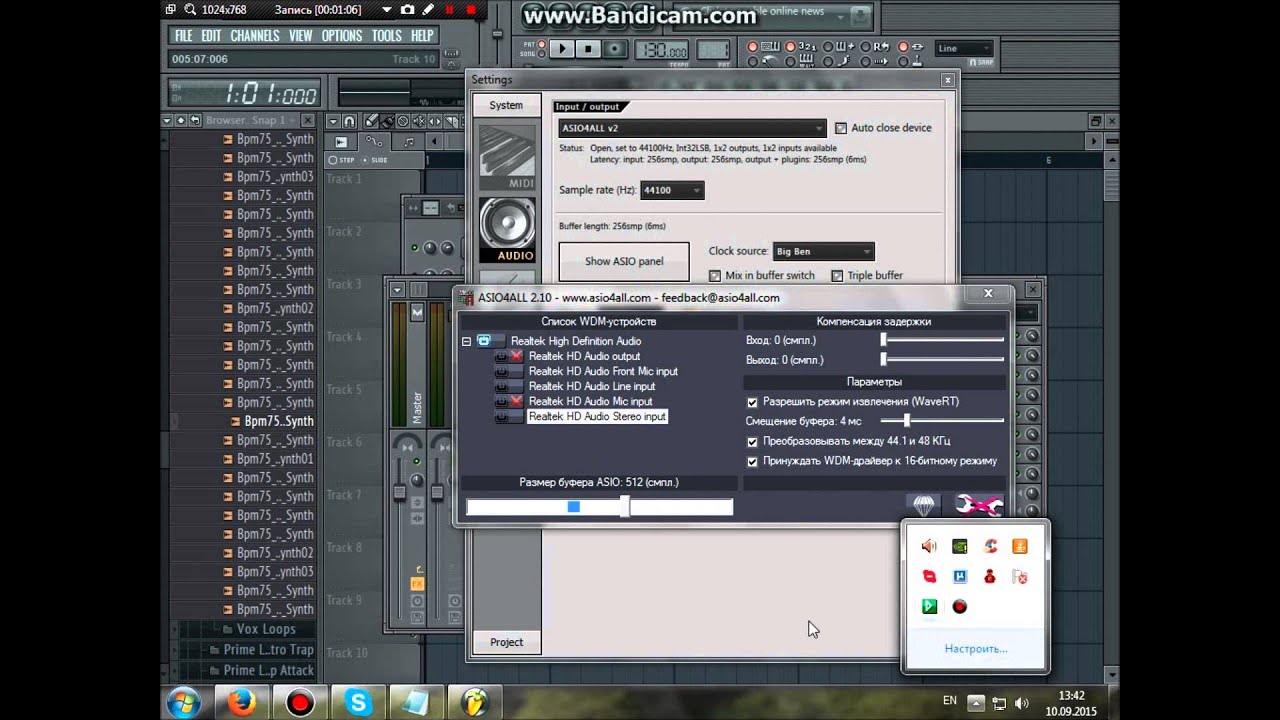Image resolution: width=1280 pixels, height=720 pixels.
Task: Collapse the Realtek High Definition Audio tree
Action: (x=466, y=341)
